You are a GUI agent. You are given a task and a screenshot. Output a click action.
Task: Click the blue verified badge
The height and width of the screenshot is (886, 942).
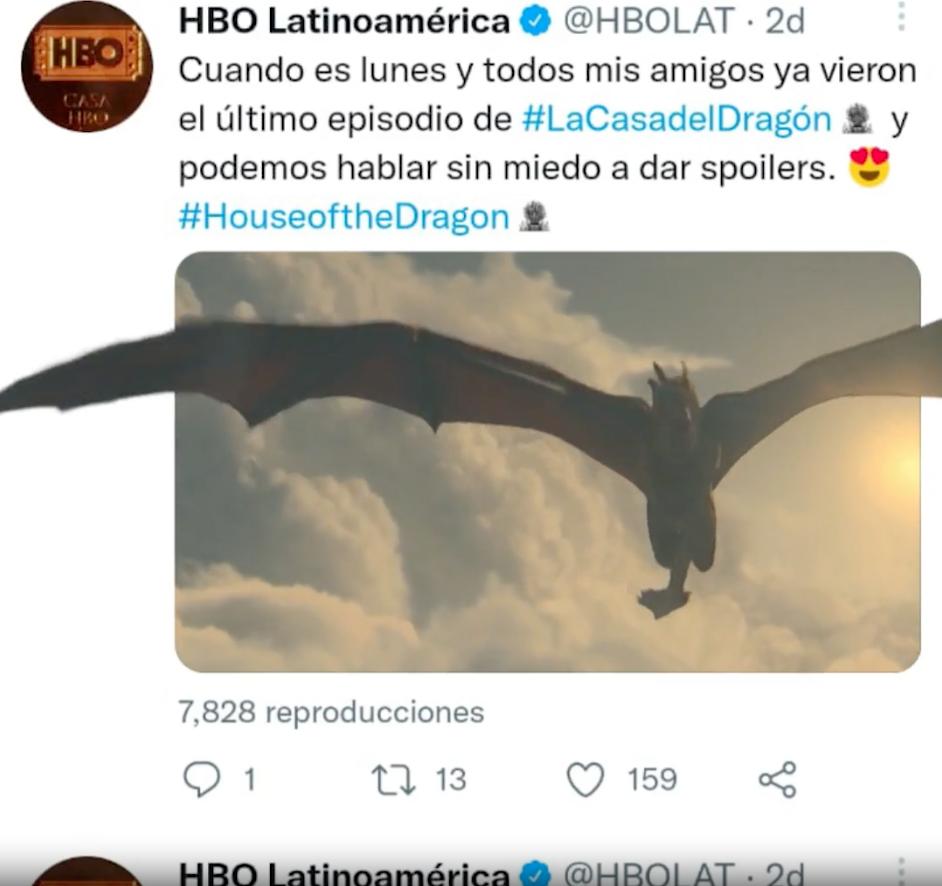pyautogui.click(x=535, y=23)
